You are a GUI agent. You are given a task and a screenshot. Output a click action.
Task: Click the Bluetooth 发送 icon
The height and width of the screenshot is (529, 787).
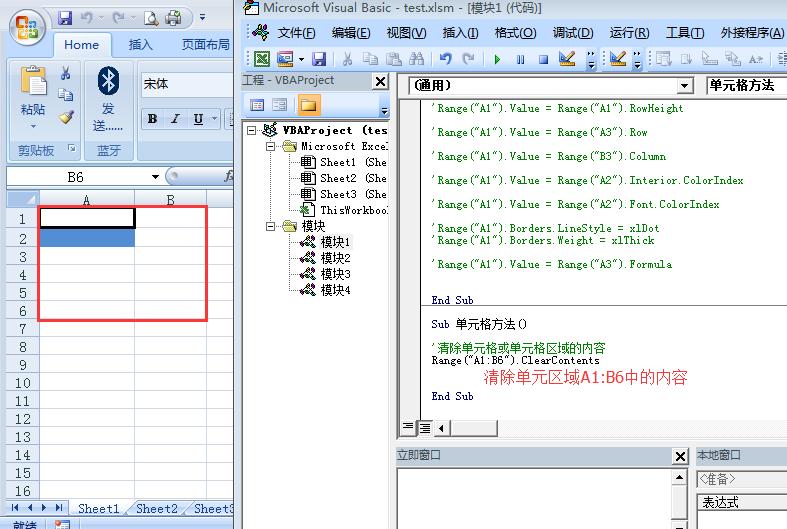click(x=108, y=81)
